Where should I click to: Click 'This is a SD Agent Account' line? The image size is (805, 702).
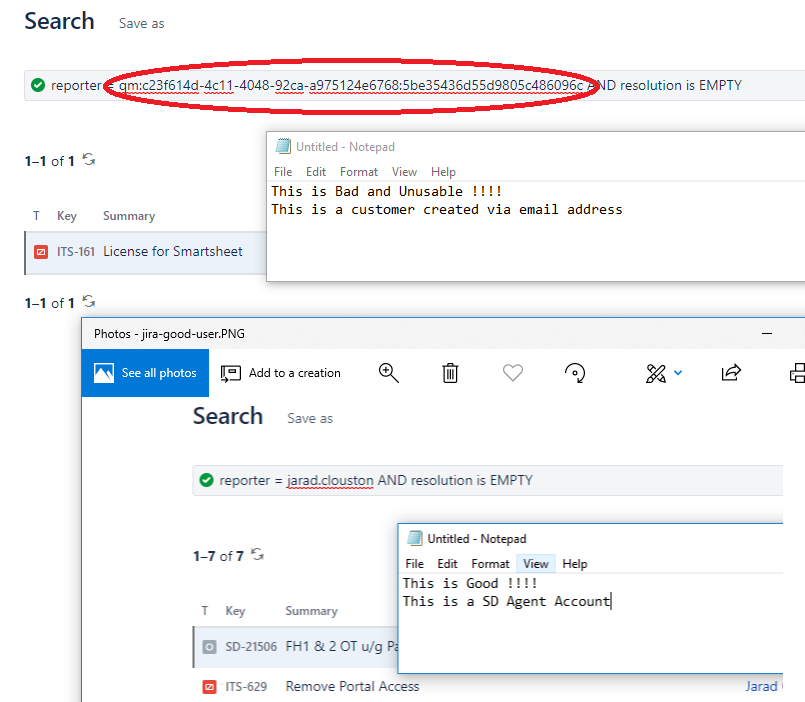[x=507, y=601]
